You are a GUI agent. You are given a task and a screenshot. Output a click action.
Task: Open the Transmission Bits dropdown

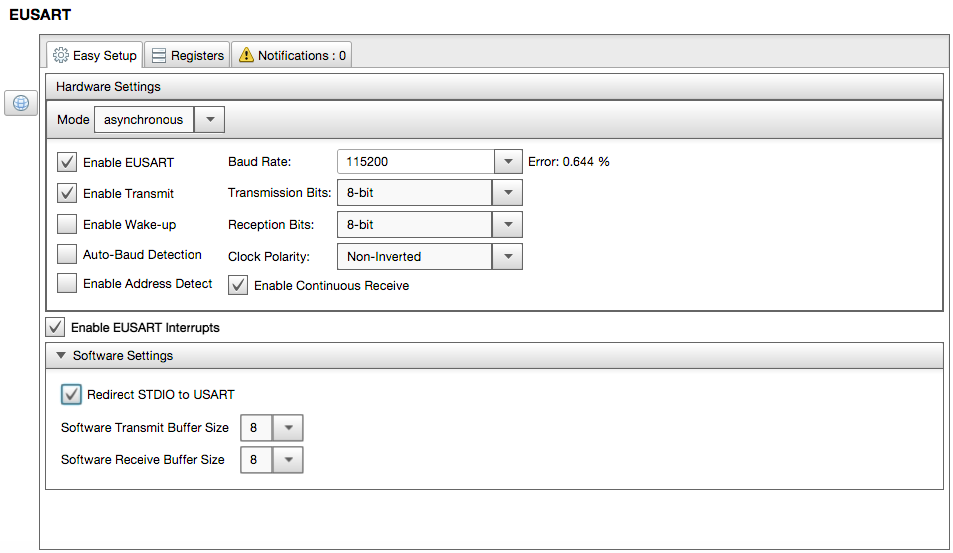pyautogui.click(x=508, y=193)
